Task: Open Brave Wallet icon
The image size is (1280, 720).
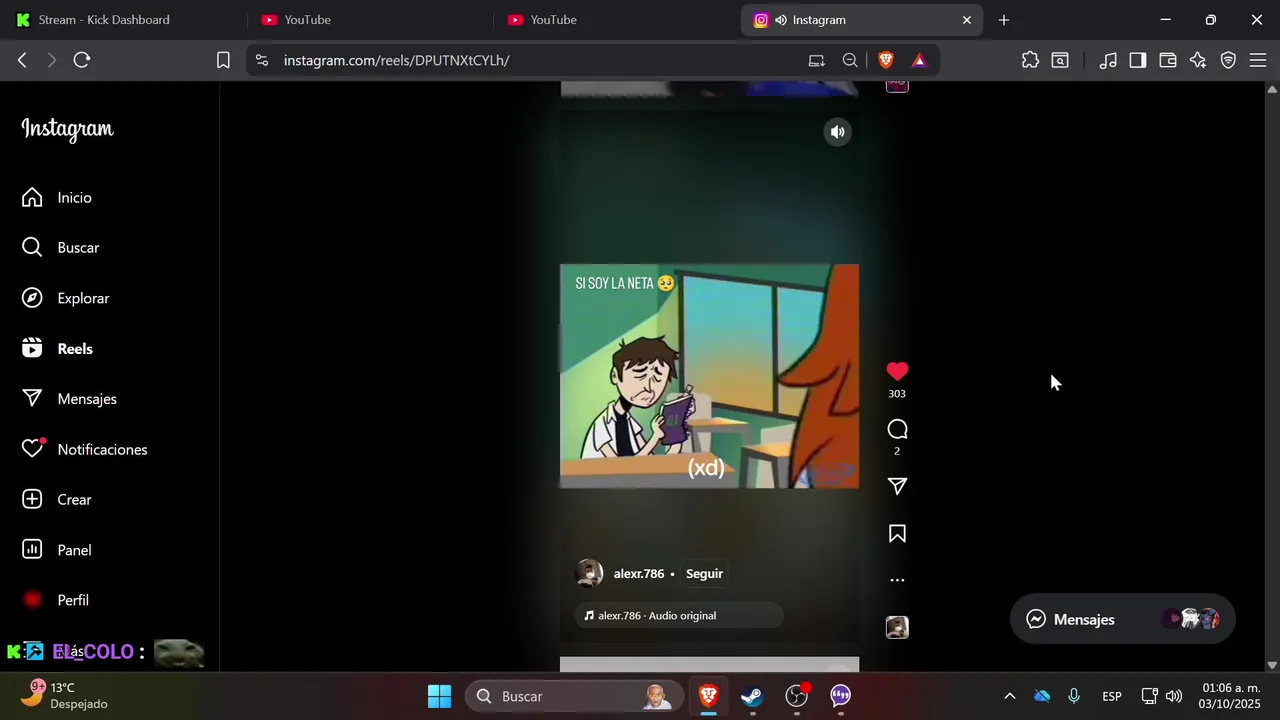Action: pyautogui.click(x=1168, y=60)
